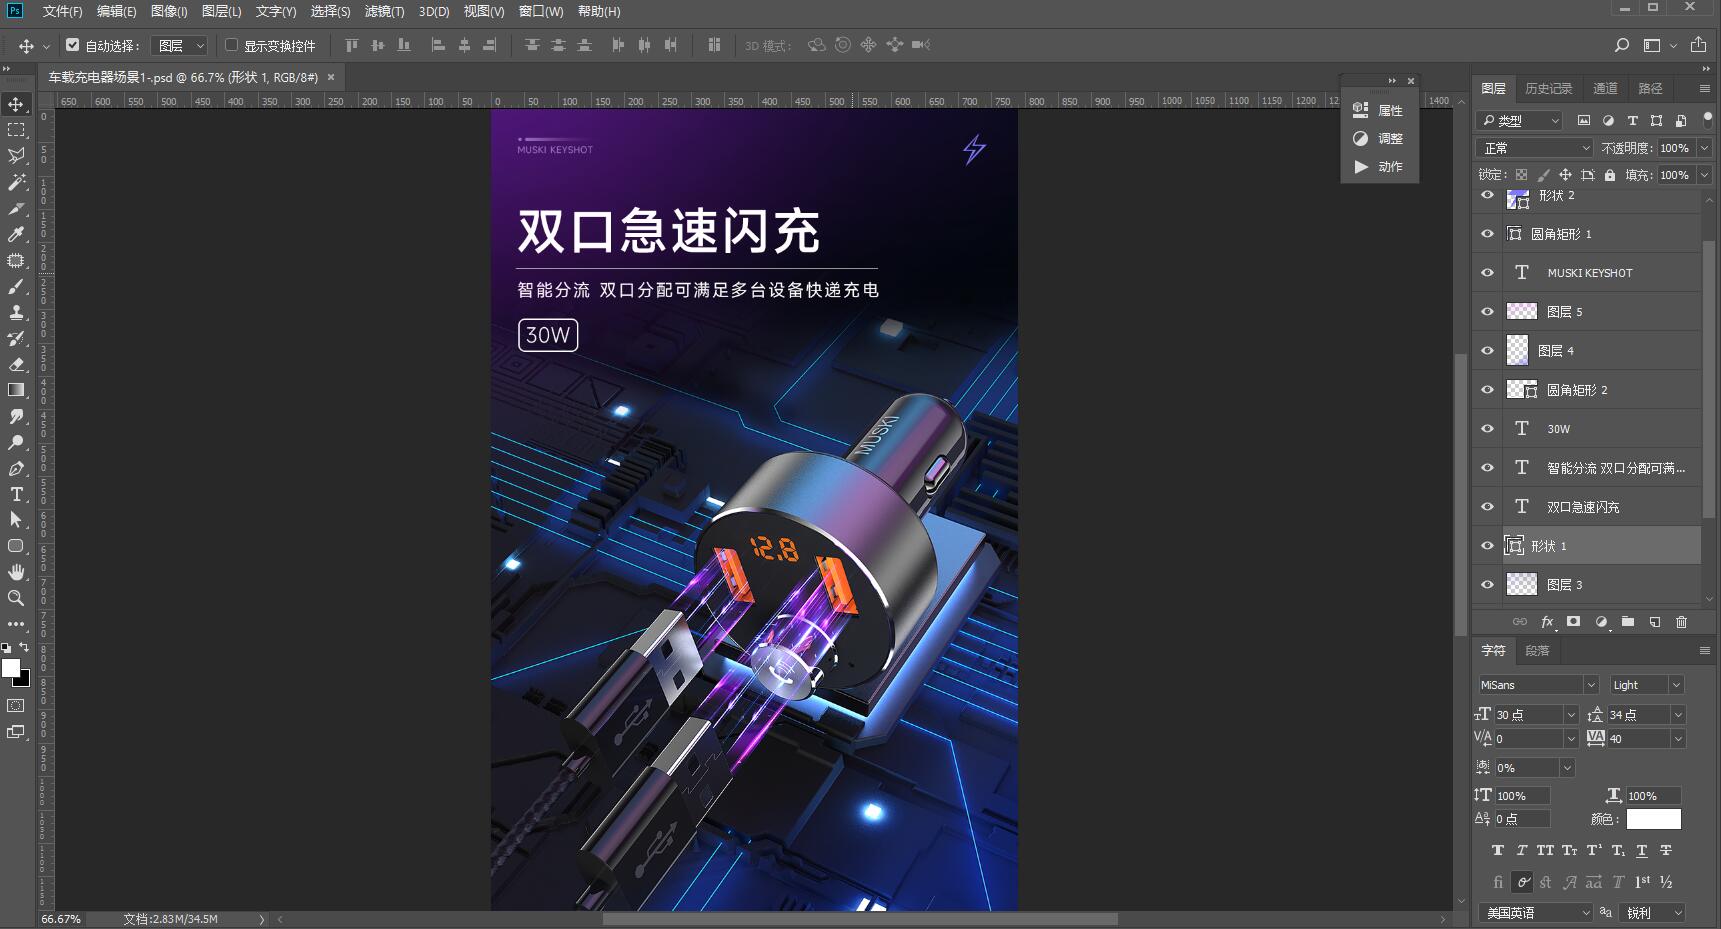Enable Show Transform Controls checkbox

point(232,45)
